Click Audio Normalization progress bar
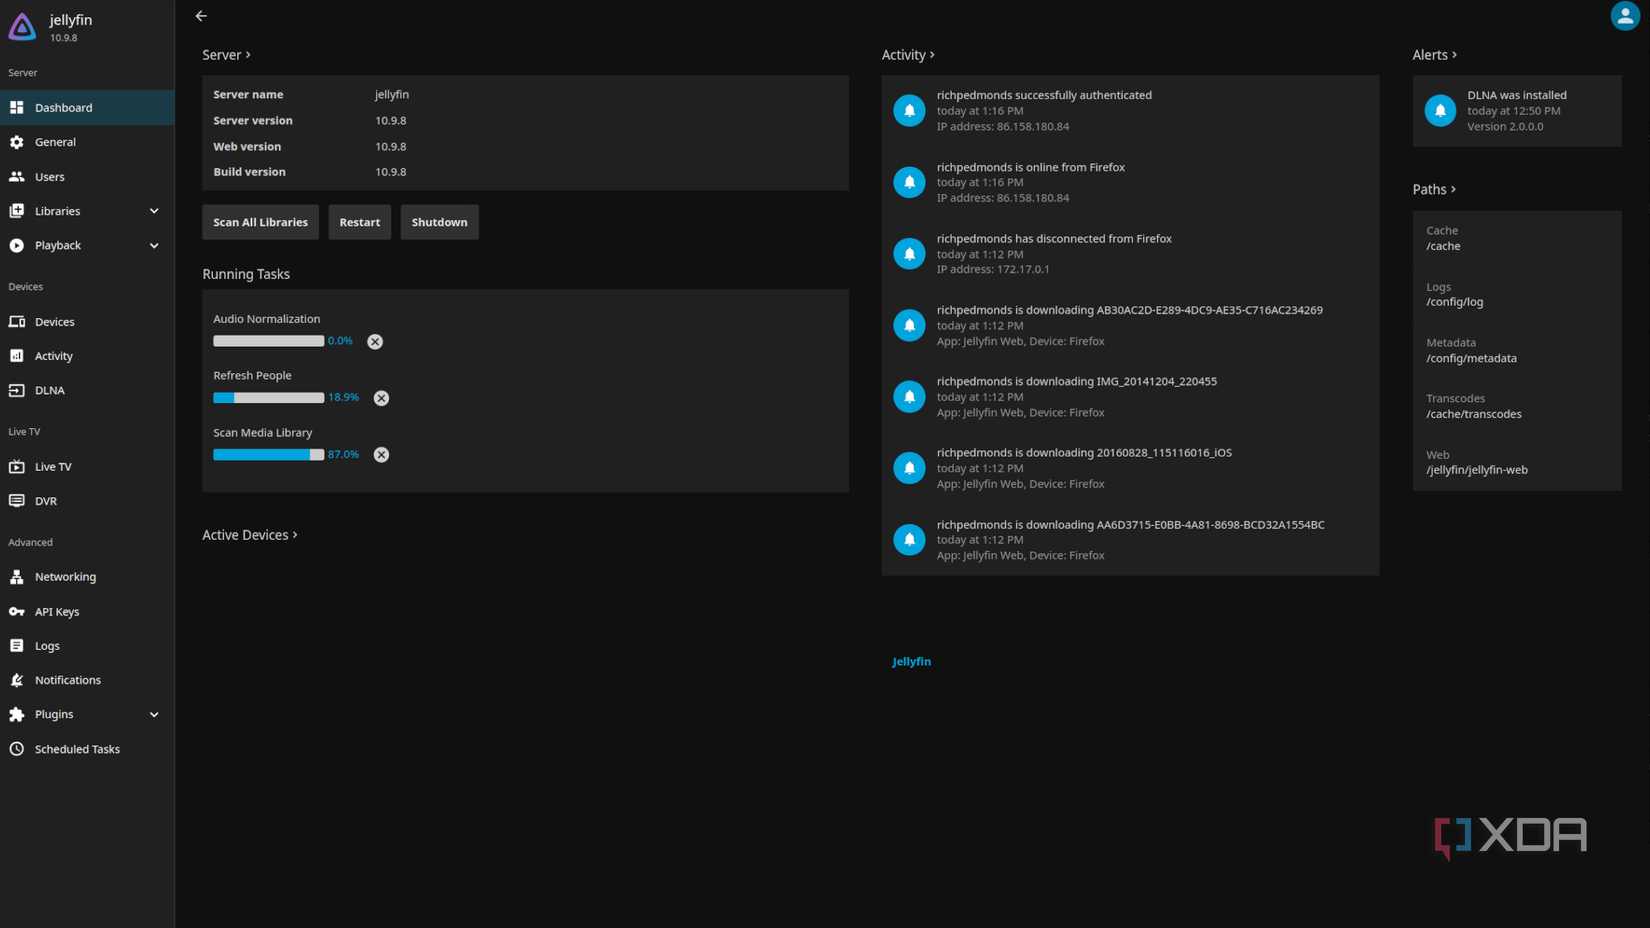The height and width of the screenshot is (928, 1650). [x=268, y=341]
